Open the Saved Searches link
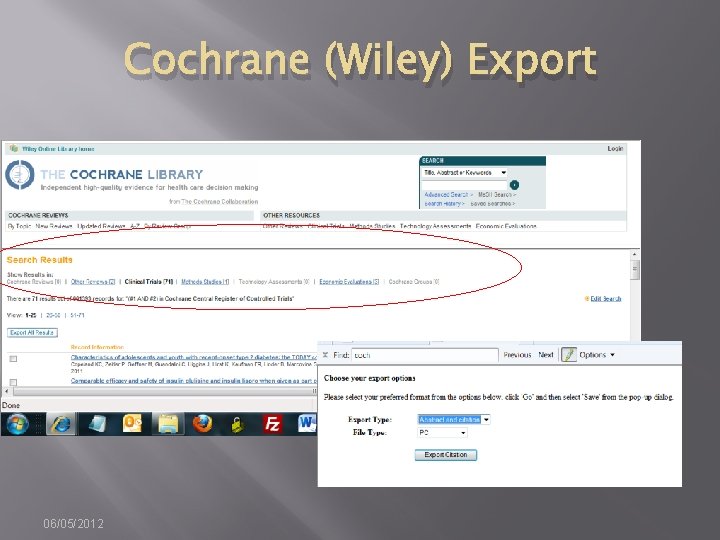The height and width of the screenshot is (540, 720). [492, 203]
